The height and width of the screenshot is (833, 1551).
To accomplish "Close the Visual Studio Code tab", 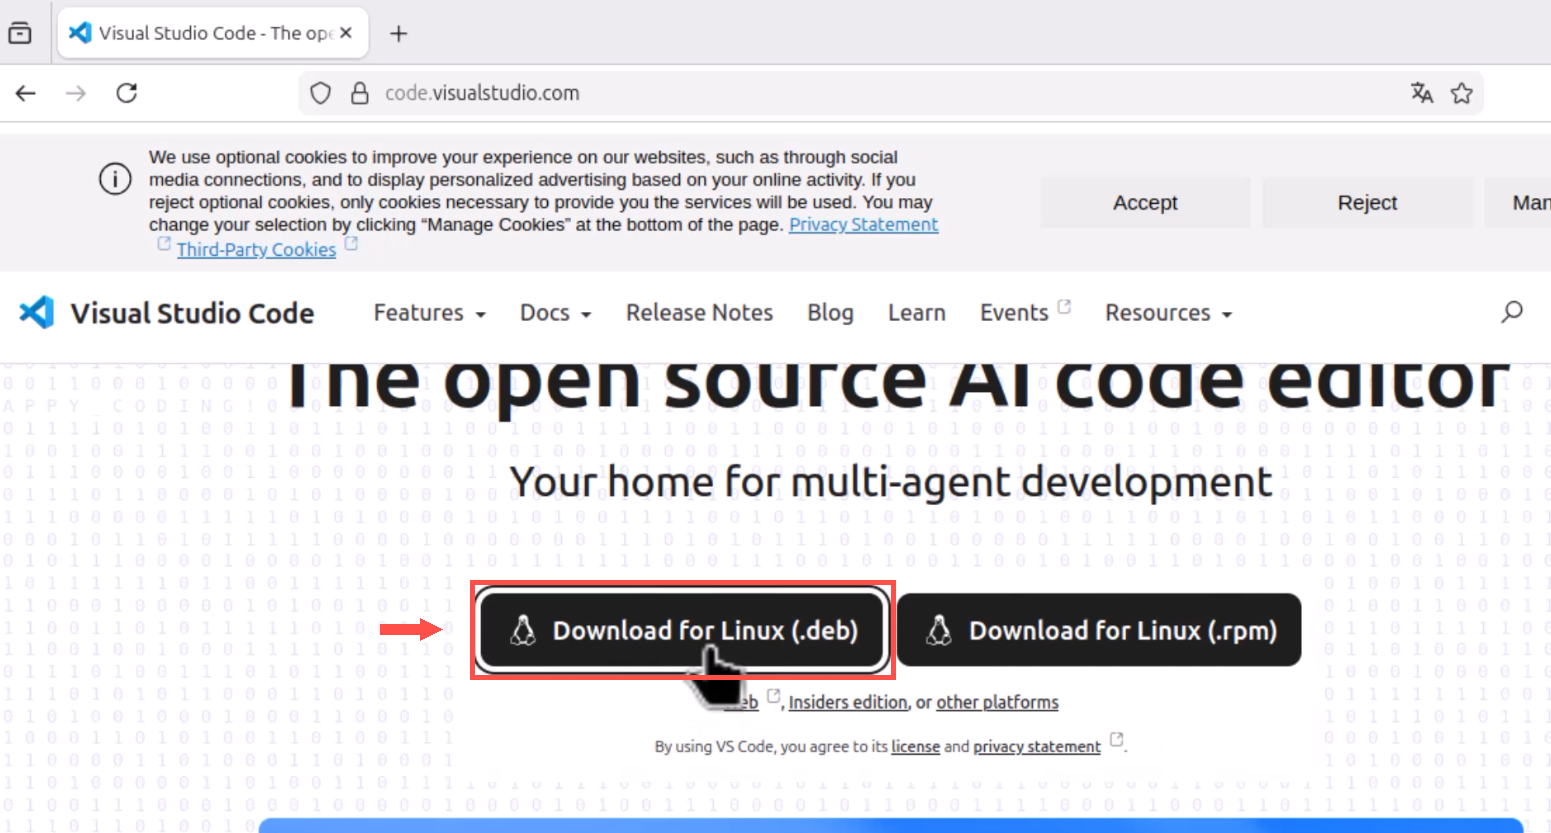I will coord(346,33).
